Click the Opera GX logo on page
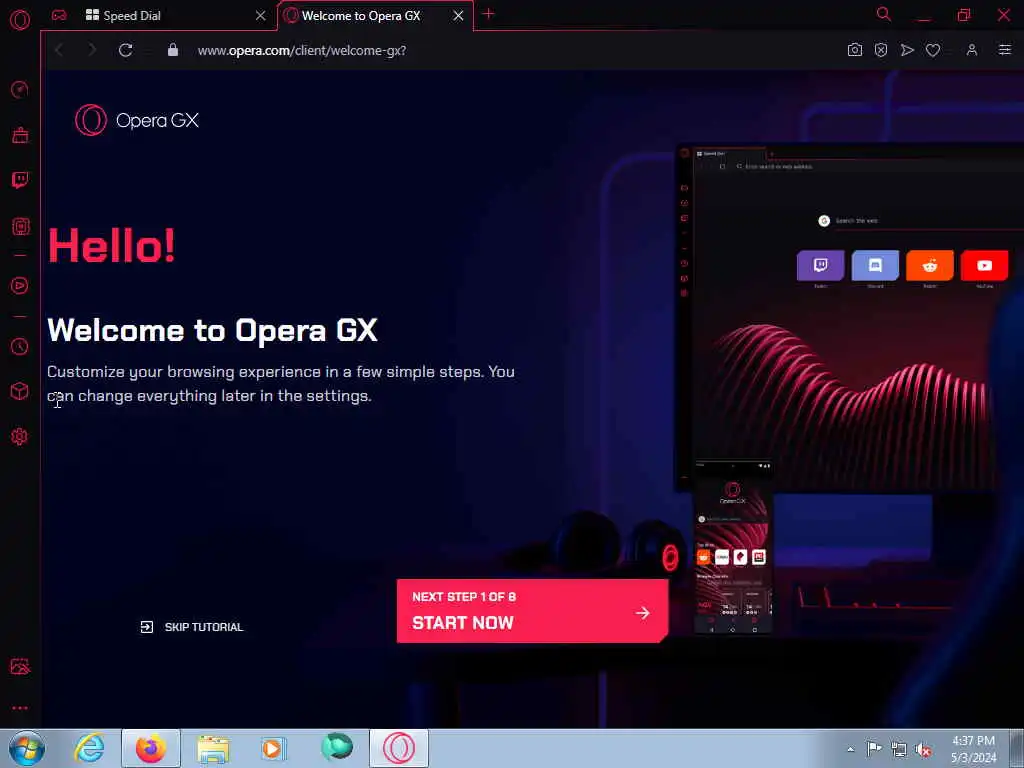This screenshot has width=1024, height=768. tap(137, 120)
